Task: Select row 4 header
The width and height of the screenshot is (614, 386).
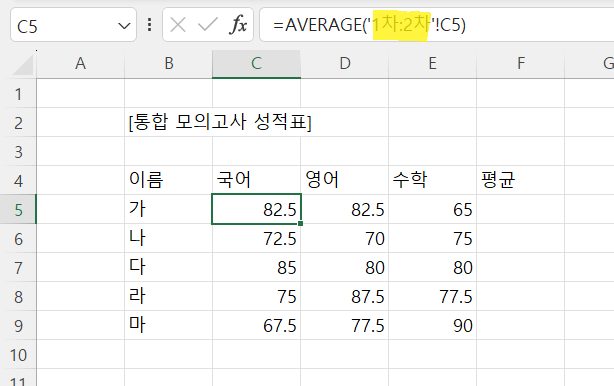Action: (x=18, y=180)
